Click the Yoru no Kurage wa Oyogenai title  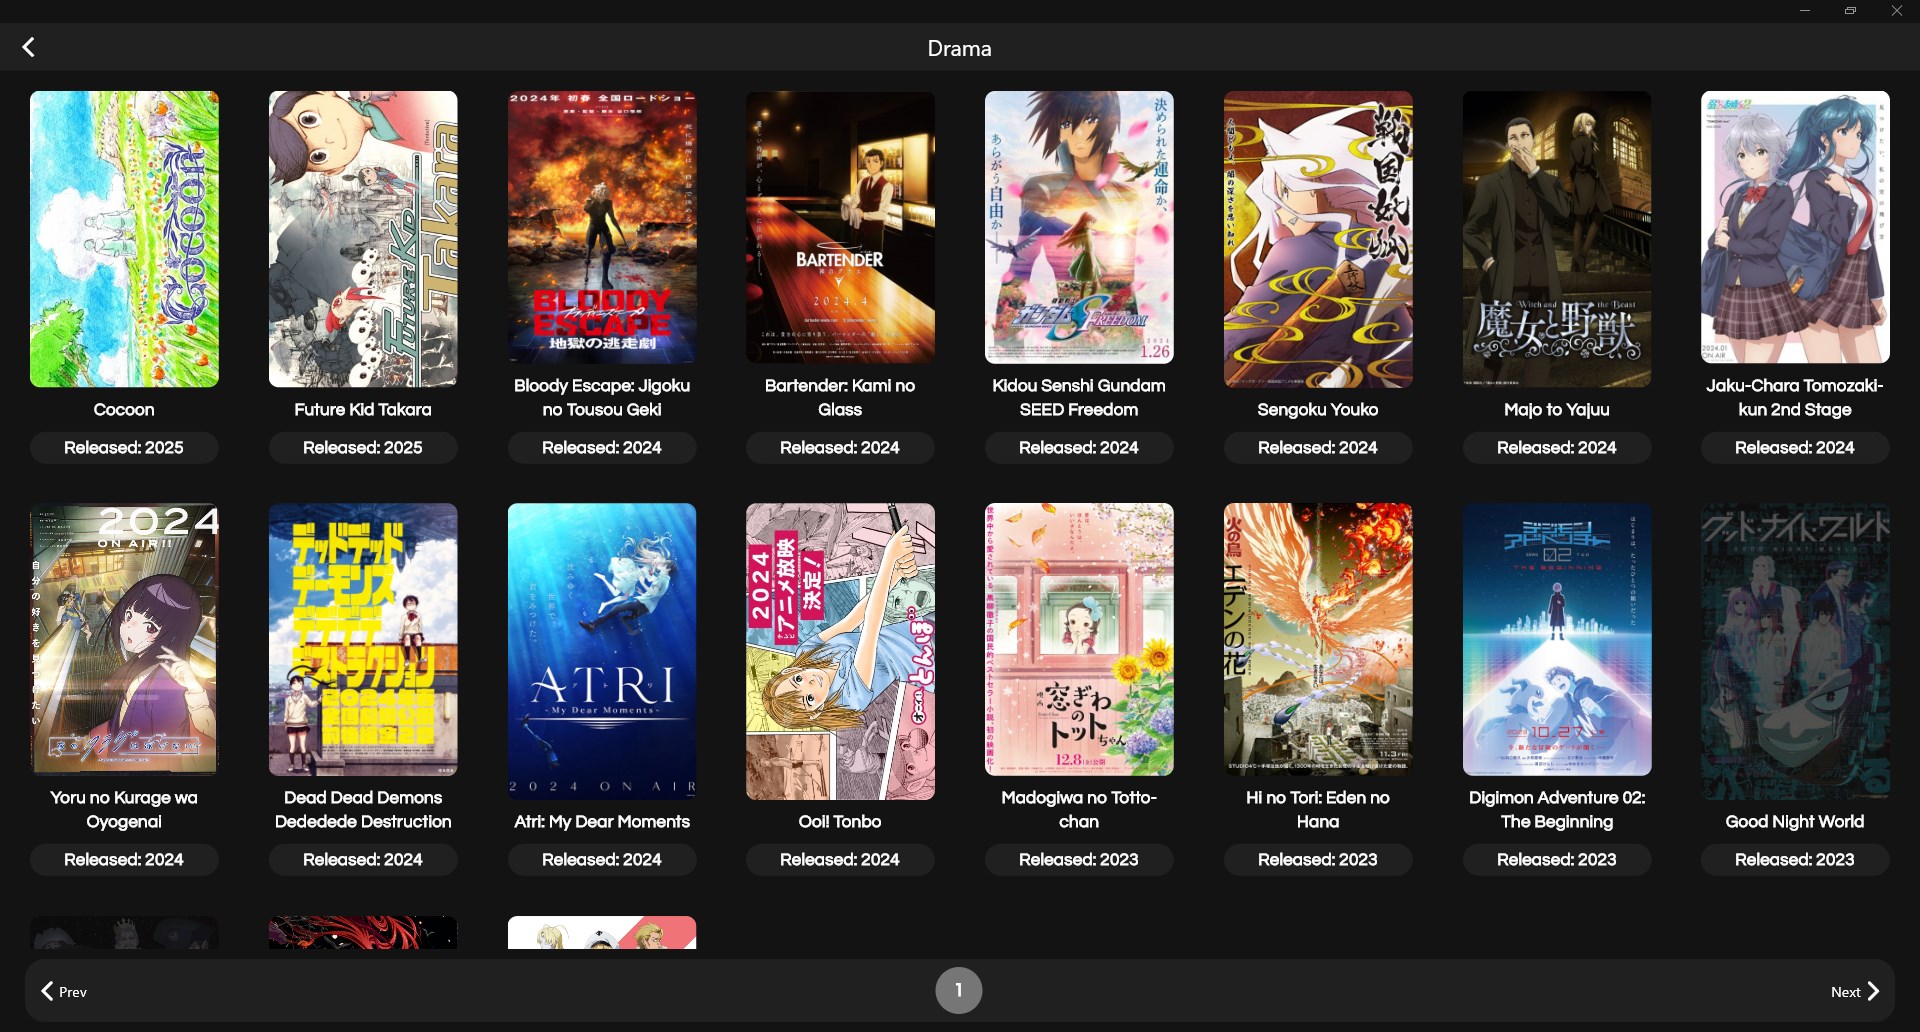[x=124, y=809]
